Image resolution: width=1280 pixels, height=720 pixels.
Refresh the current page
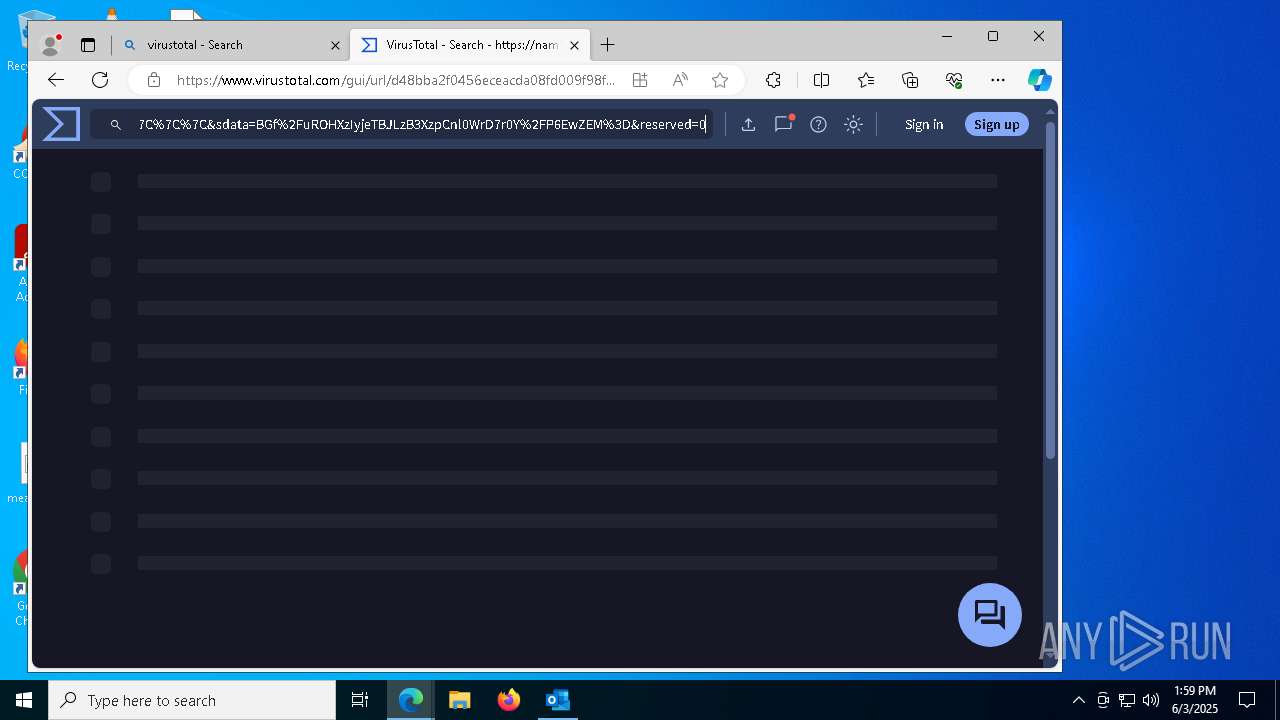click(x=100, y=80)
